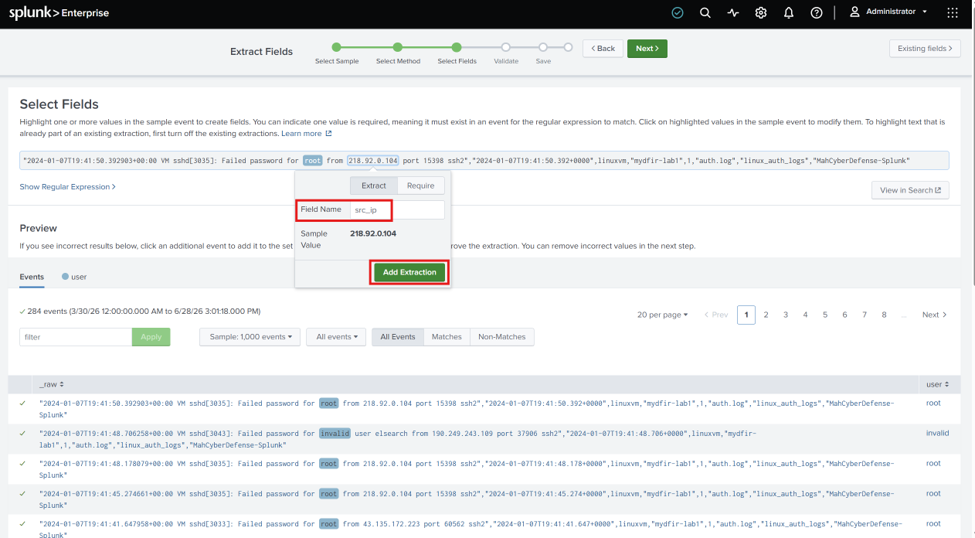Show only Non-Matches events

pyautogui.click(x=502, y=336)
